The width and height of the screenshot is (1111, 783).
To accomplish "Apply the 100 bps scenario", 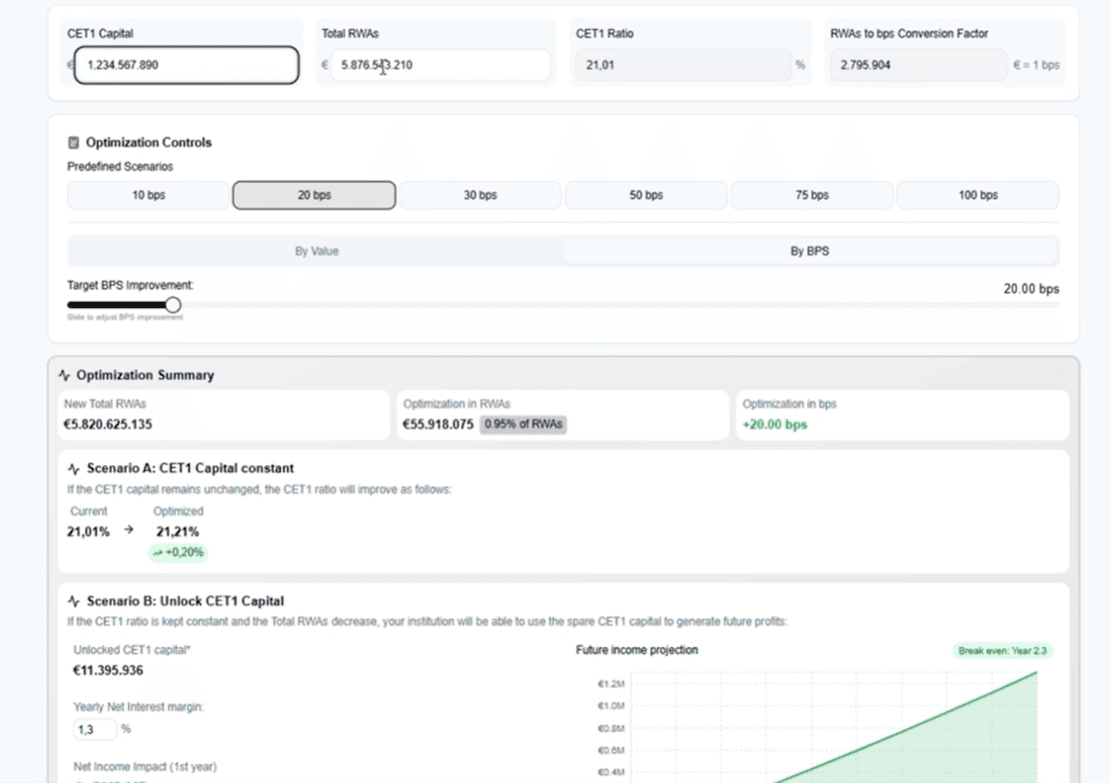I will (x=977, y=196).
